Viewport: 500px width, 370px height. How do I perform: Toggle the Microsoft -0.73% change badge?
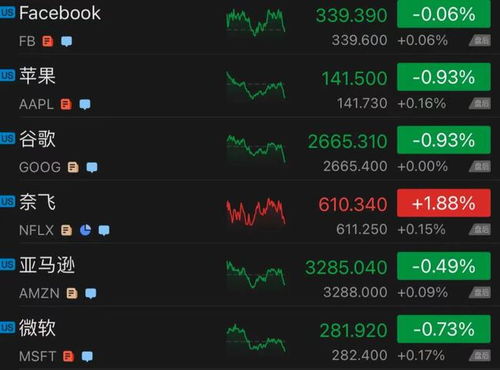444,329
